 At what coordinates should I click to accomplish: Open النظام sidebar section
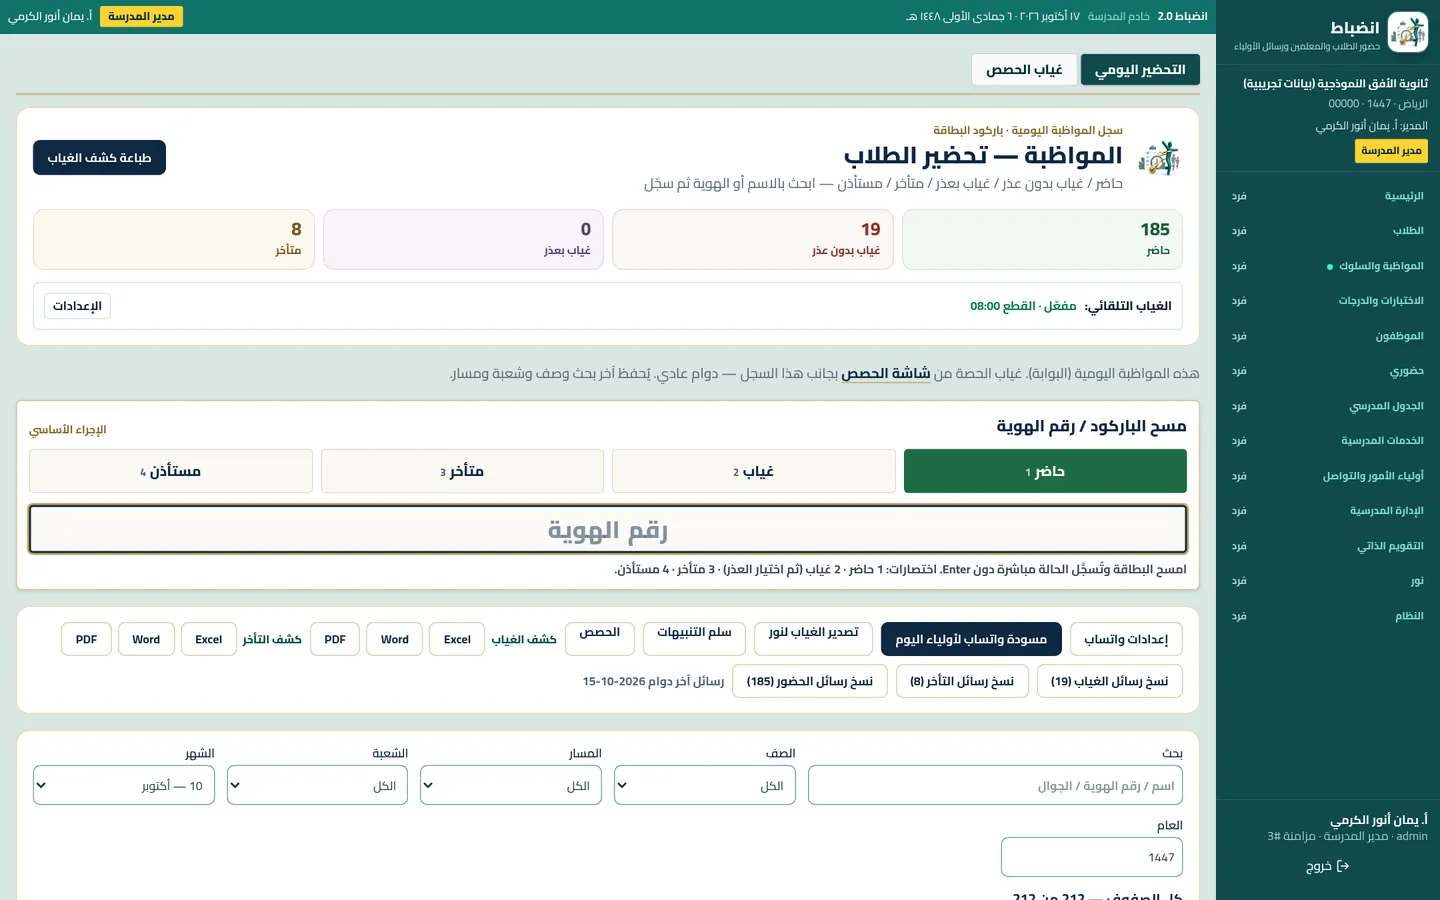(x=1327, y=616)
